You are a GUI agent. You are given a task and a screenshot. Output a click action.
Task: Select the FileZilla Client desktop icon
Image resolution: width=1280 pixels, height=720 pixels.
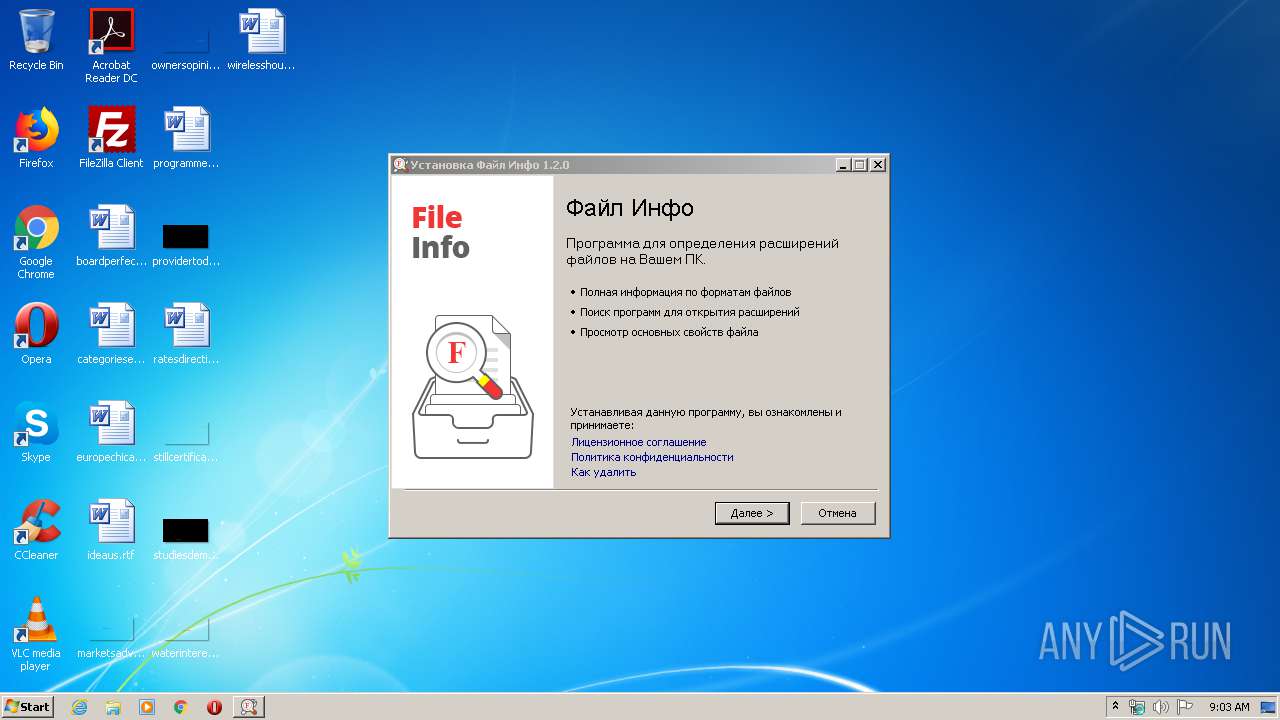(x=111, y=138)
